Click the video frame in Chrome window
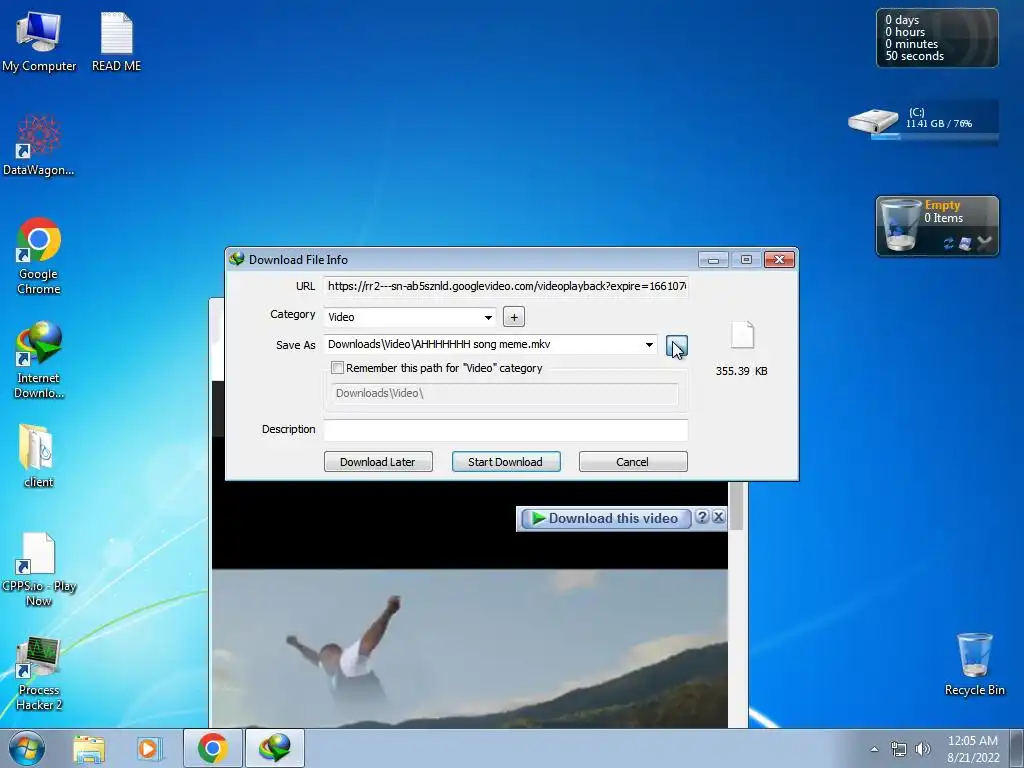The height and width of the screenshot is (768, 1024). (470, 647)
